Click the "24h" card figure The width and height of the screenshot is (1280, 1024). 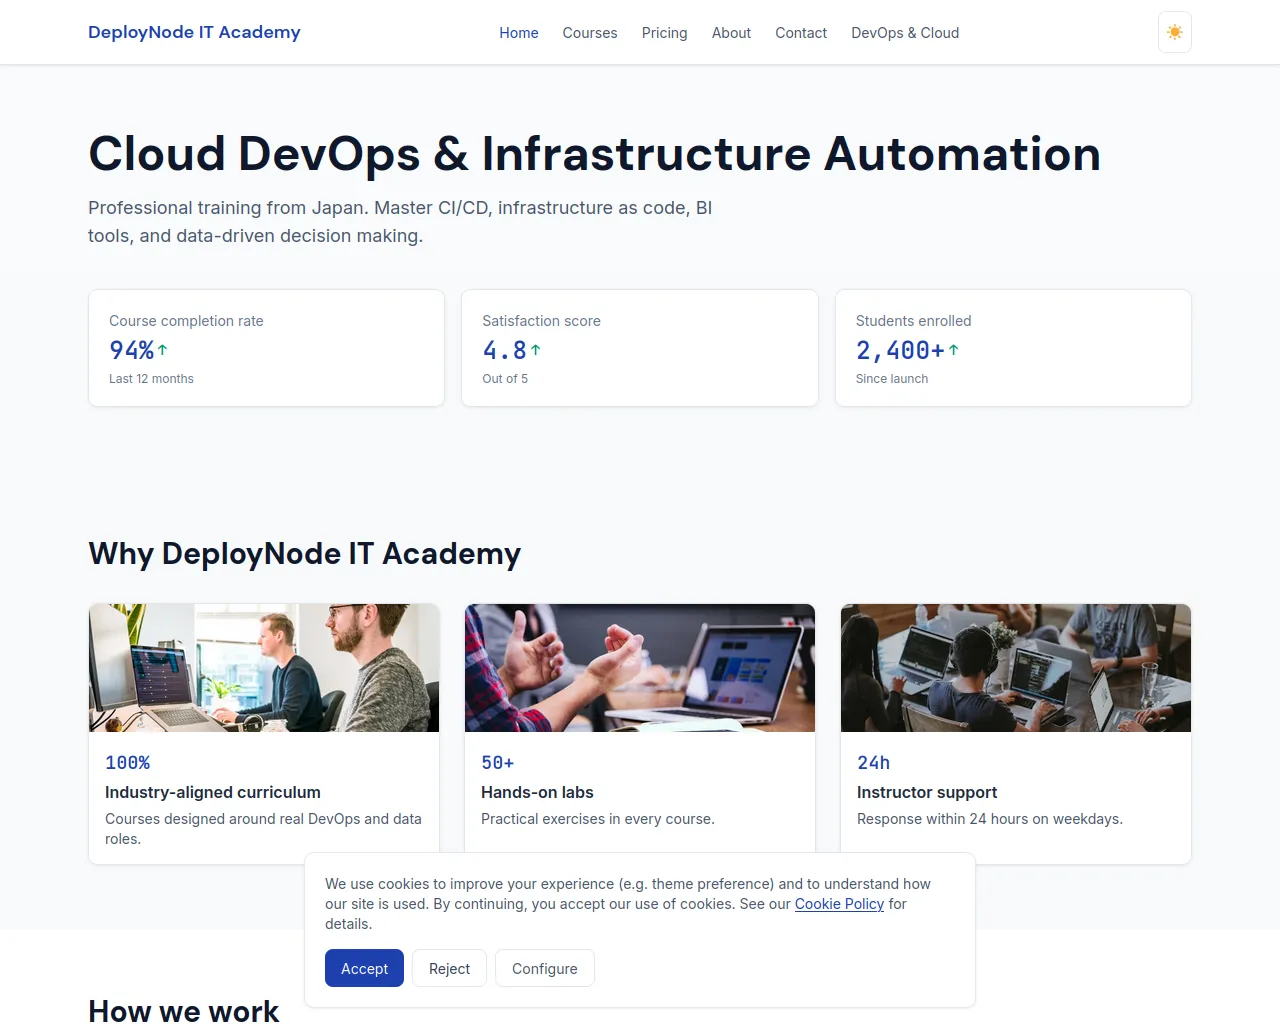coord(873,763)
